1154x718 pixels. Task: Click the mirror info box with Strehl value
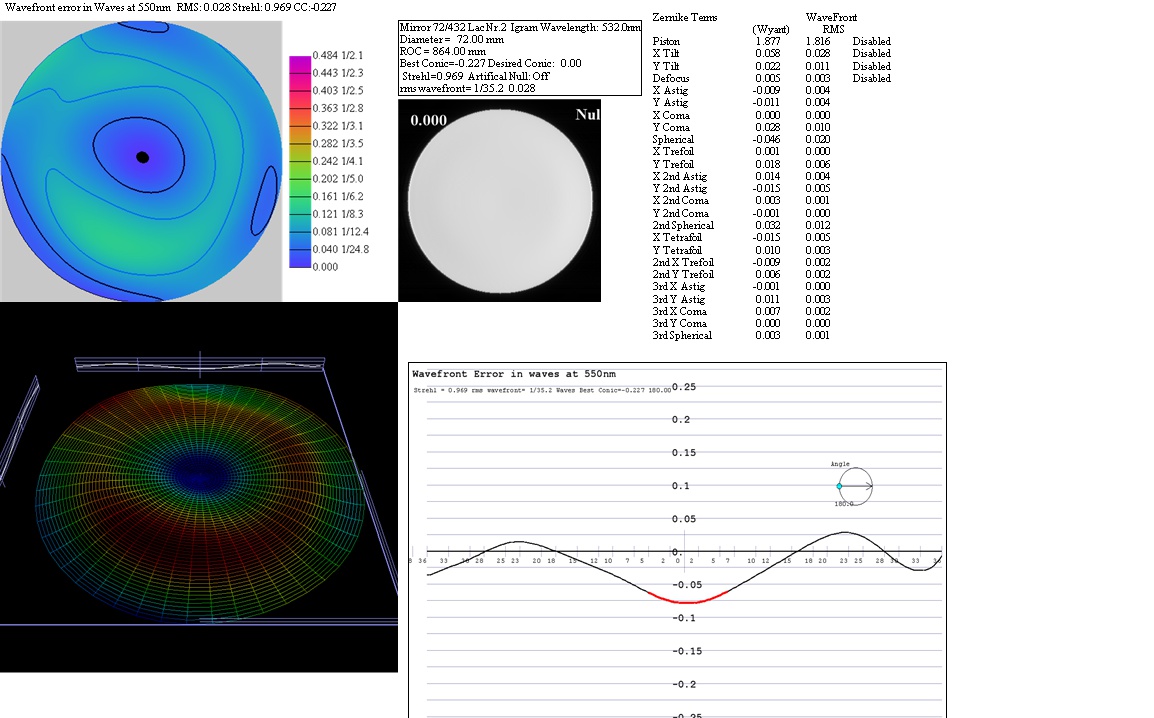pos(519,57)
